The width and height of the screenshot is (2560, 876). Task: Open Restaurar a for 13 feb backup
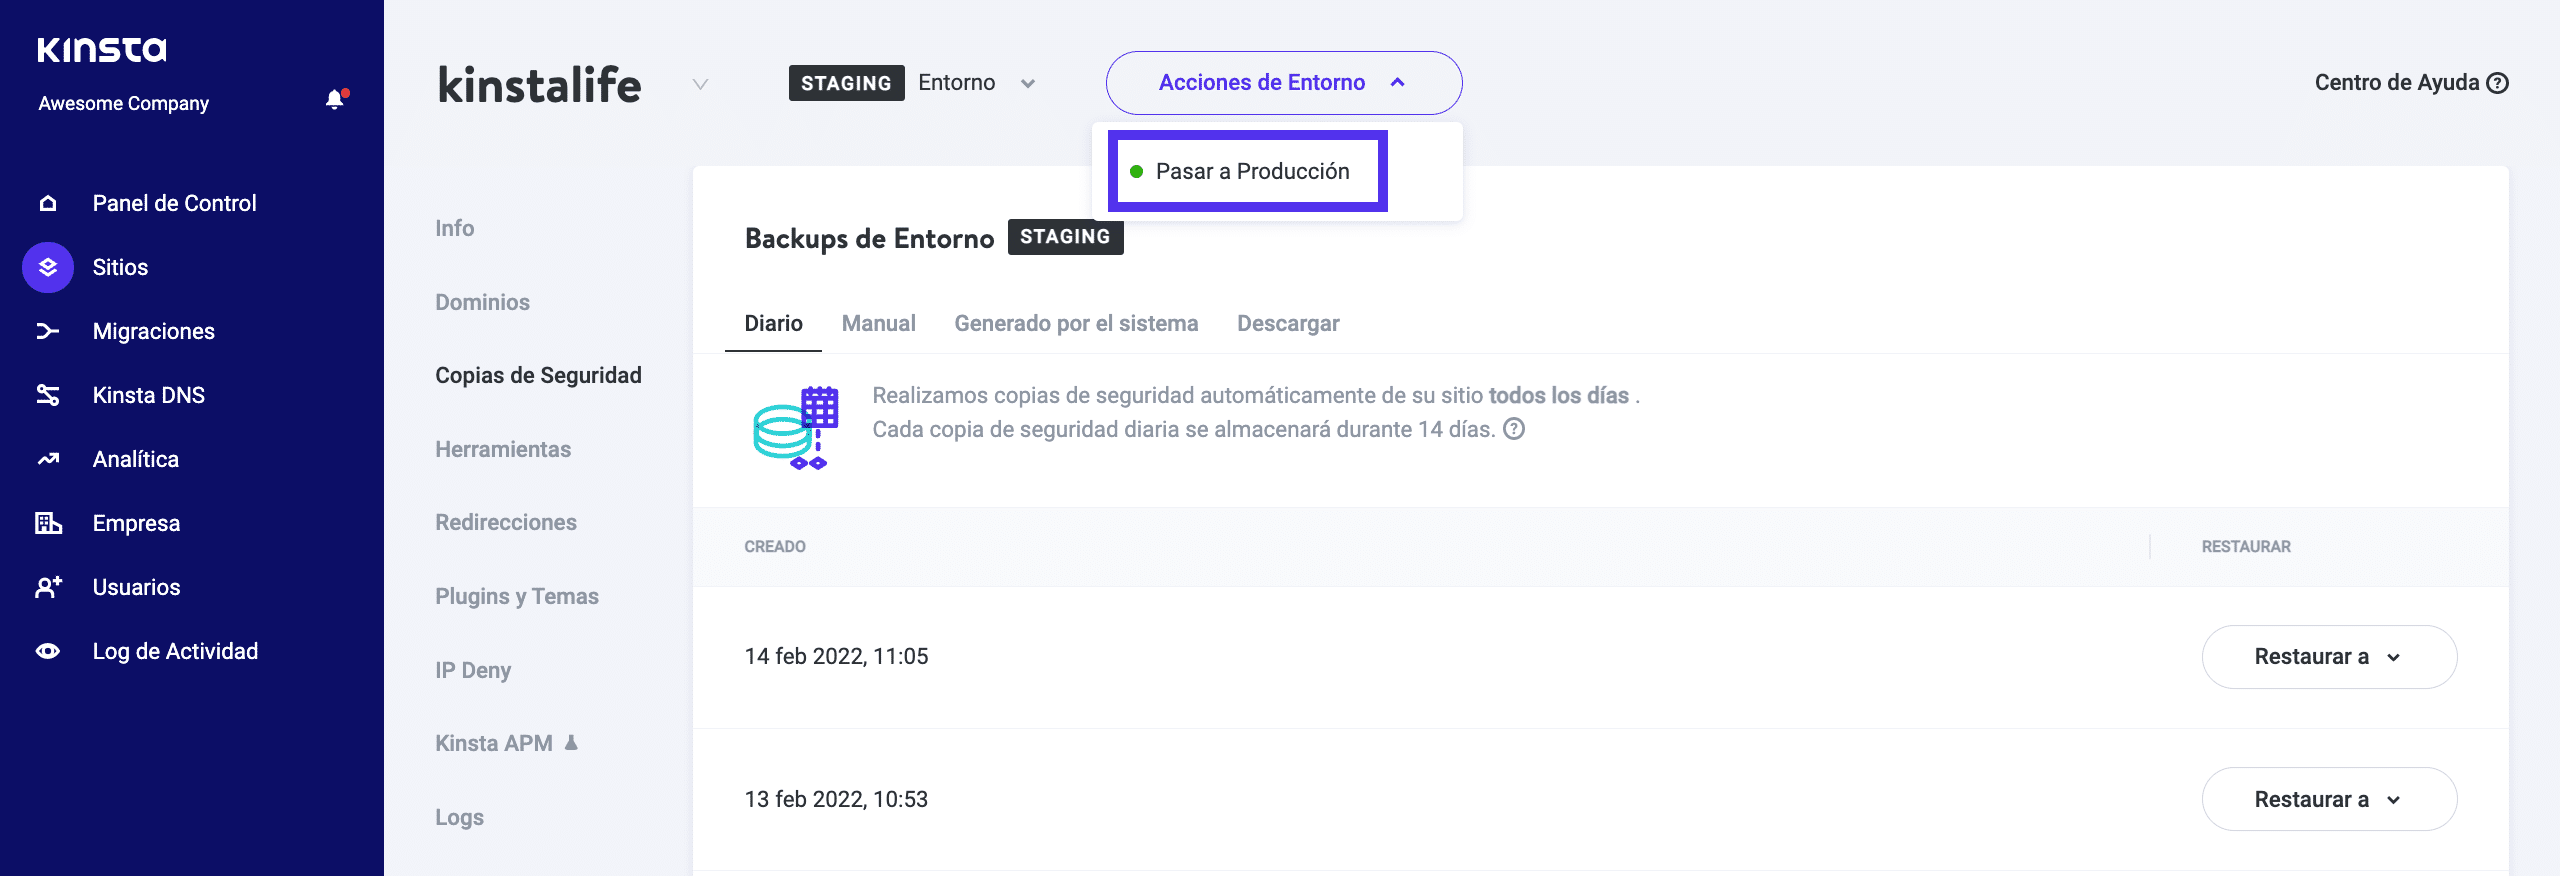pos(2328,799)
